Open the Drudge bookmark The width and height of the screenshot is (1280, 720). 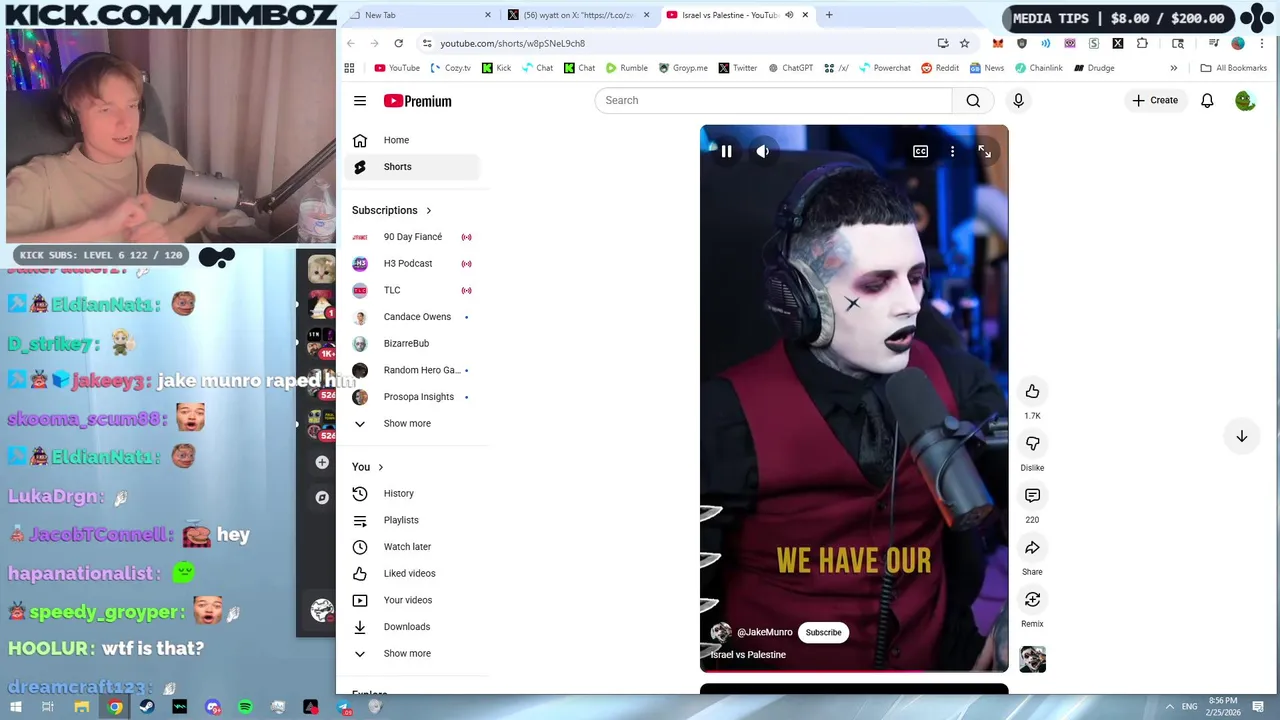[x=1094, y=68]
